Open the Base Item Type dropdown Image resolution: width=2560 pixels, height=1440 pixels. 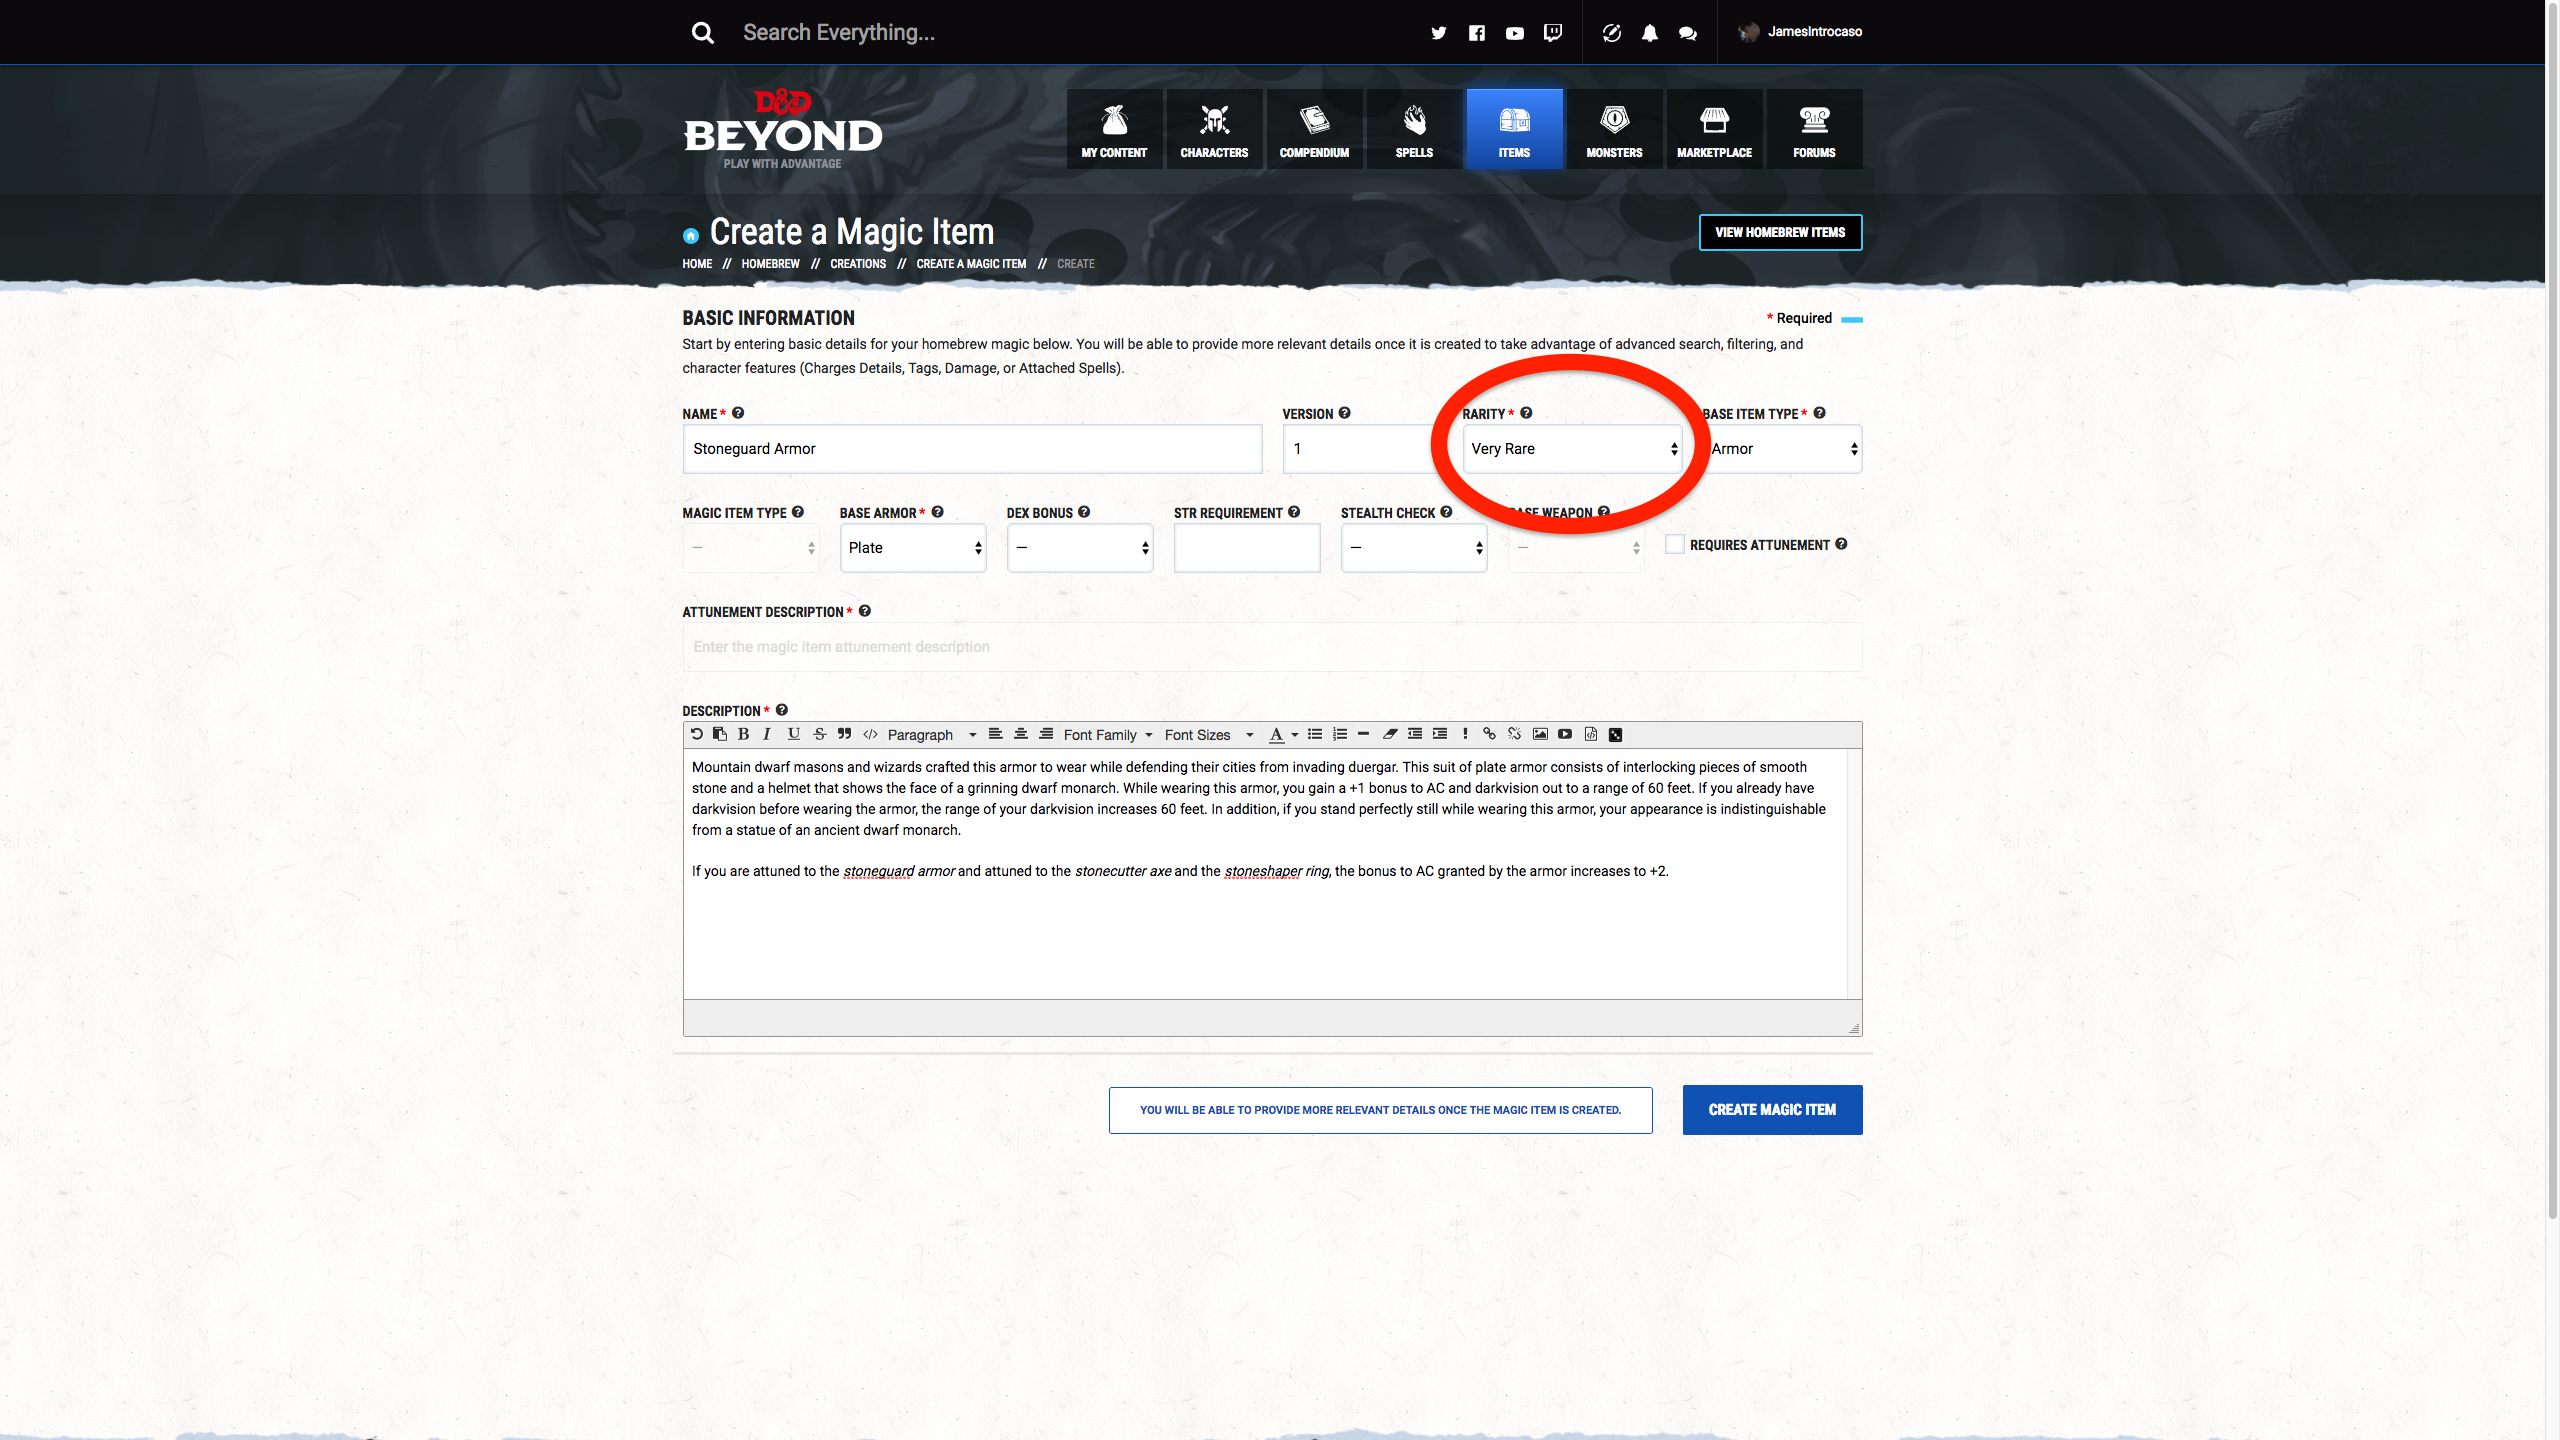(x=1783, y=449)
